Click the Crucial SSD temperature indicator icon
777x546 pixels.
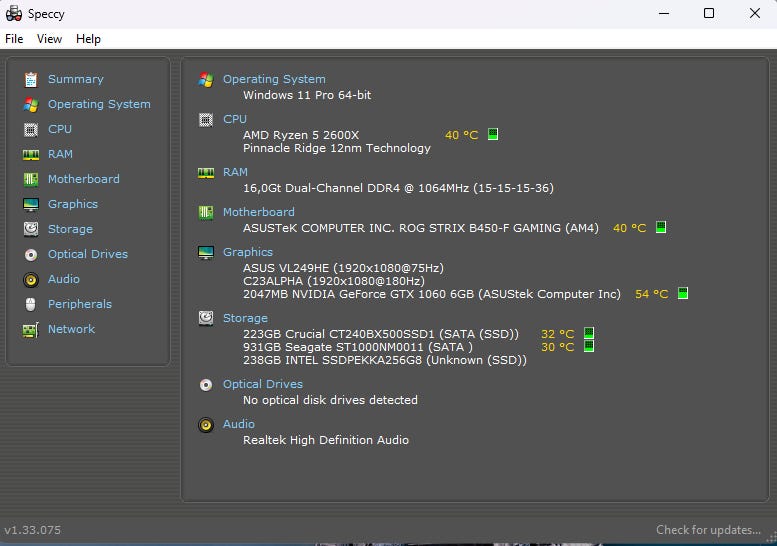point(589,332)
